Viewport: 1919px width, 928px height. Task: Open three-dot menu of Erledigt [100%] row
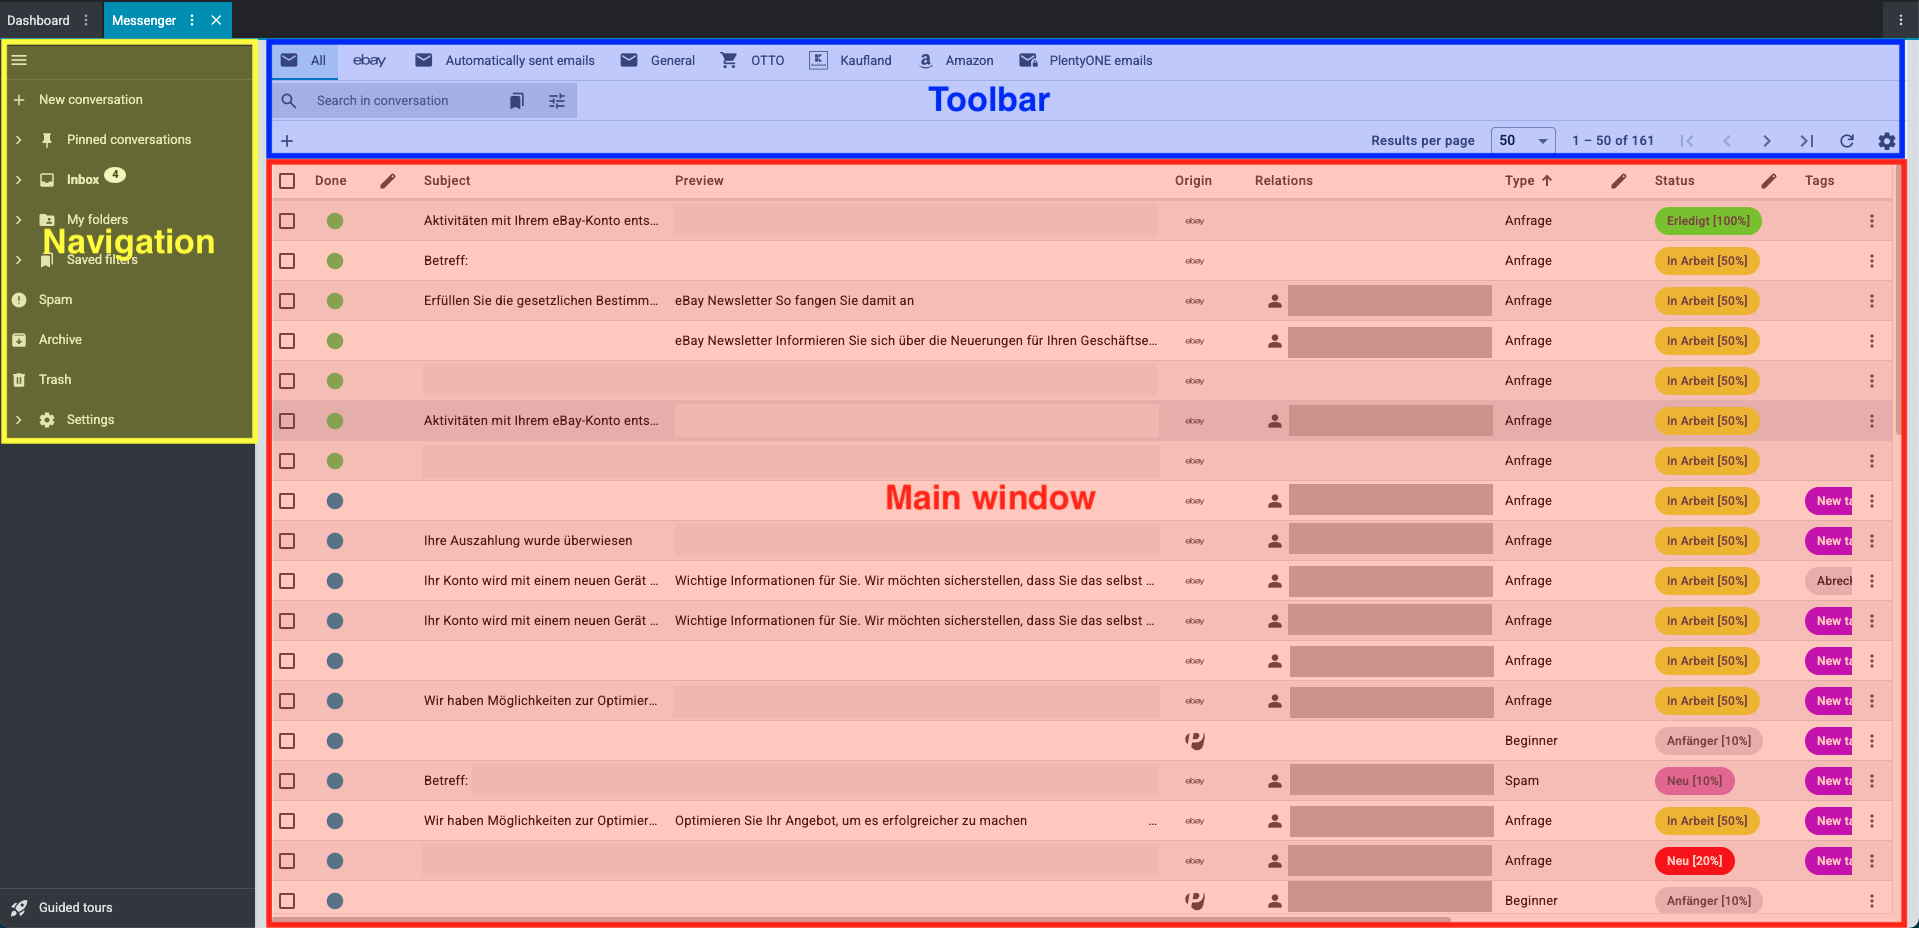pos(1872,221)
